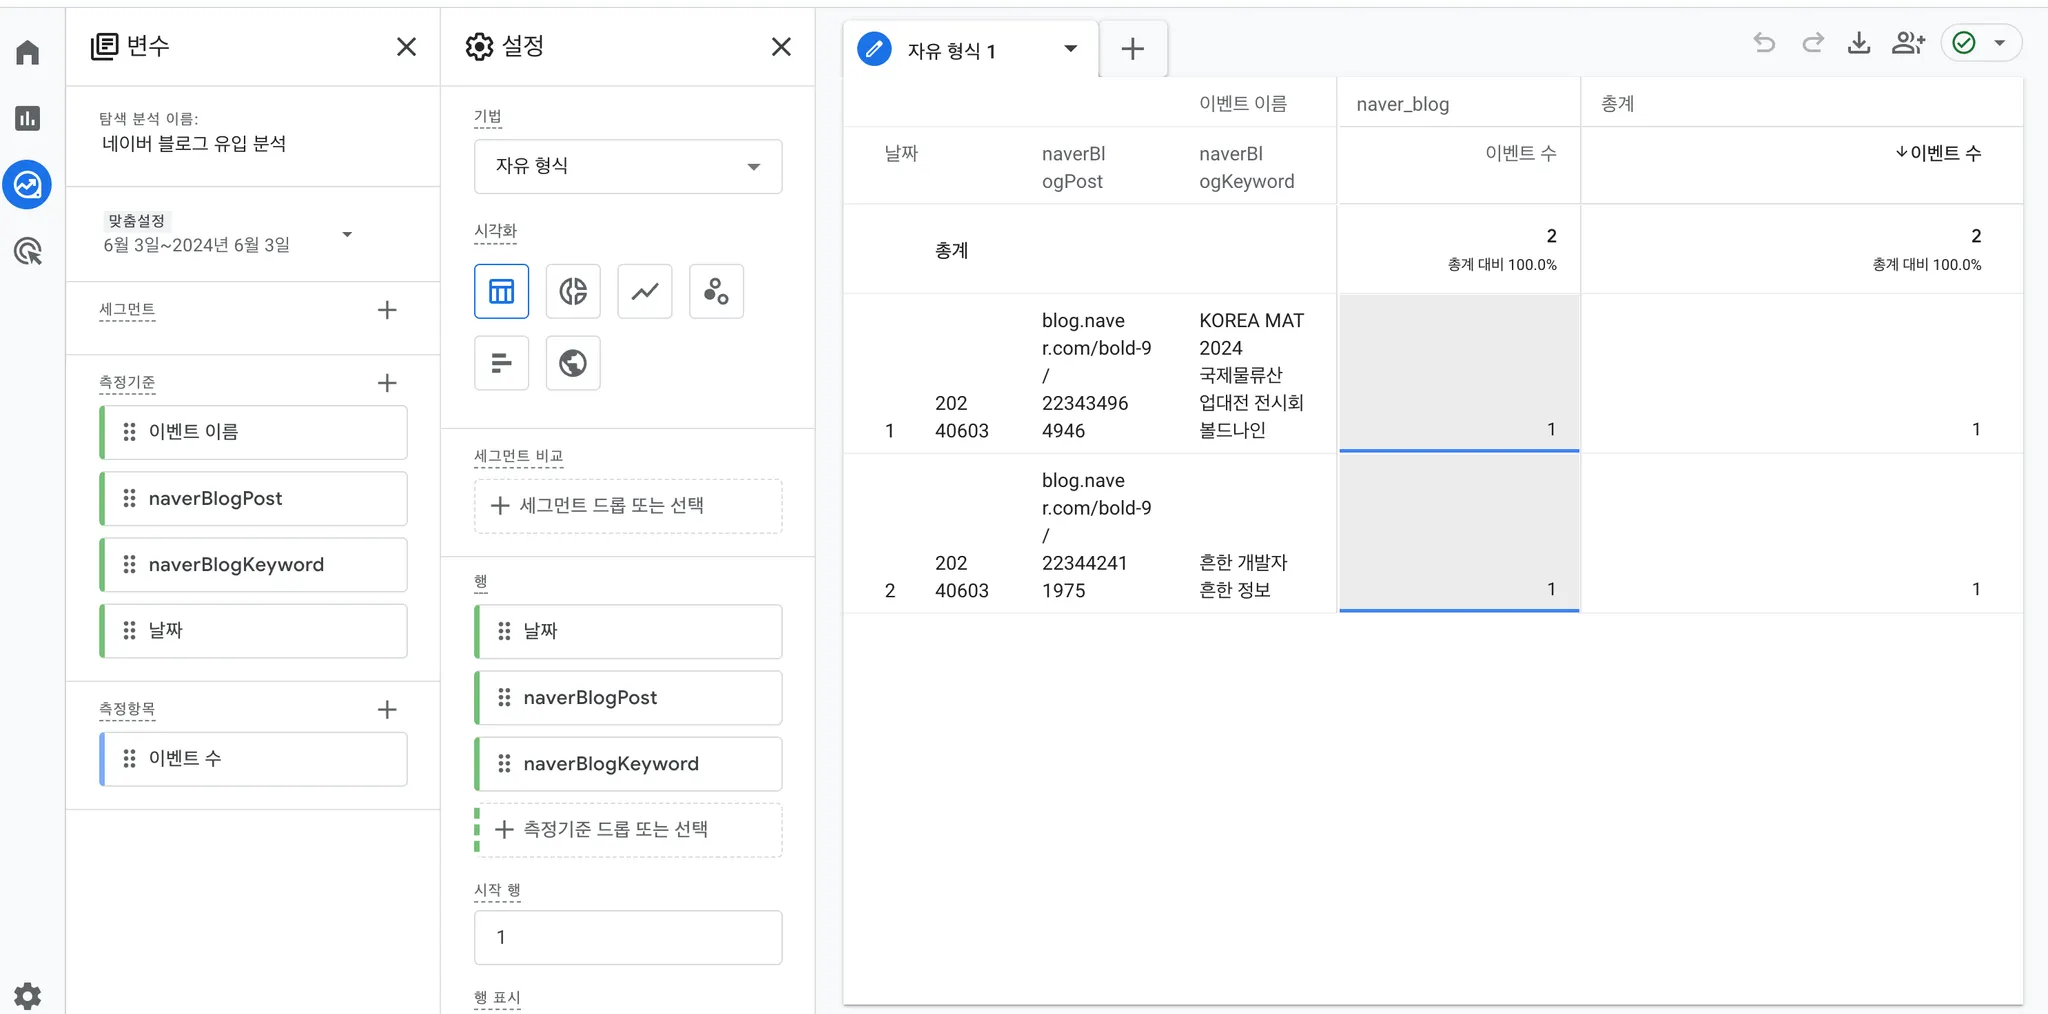The image size is (2048, 1014).
Task: Choose the scatter plot visualization
Action: (x=716, y=291)
